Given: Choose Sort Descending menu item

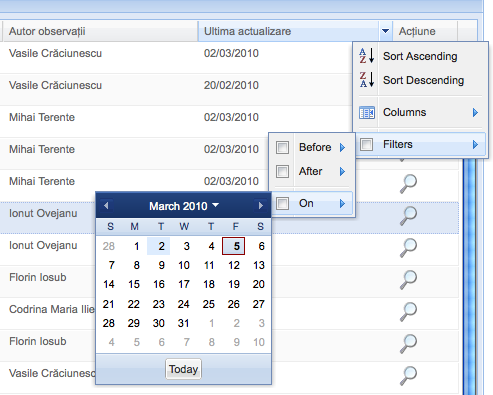Looking at the screenshot, I should pyautogui.click(x=420, y=80).
